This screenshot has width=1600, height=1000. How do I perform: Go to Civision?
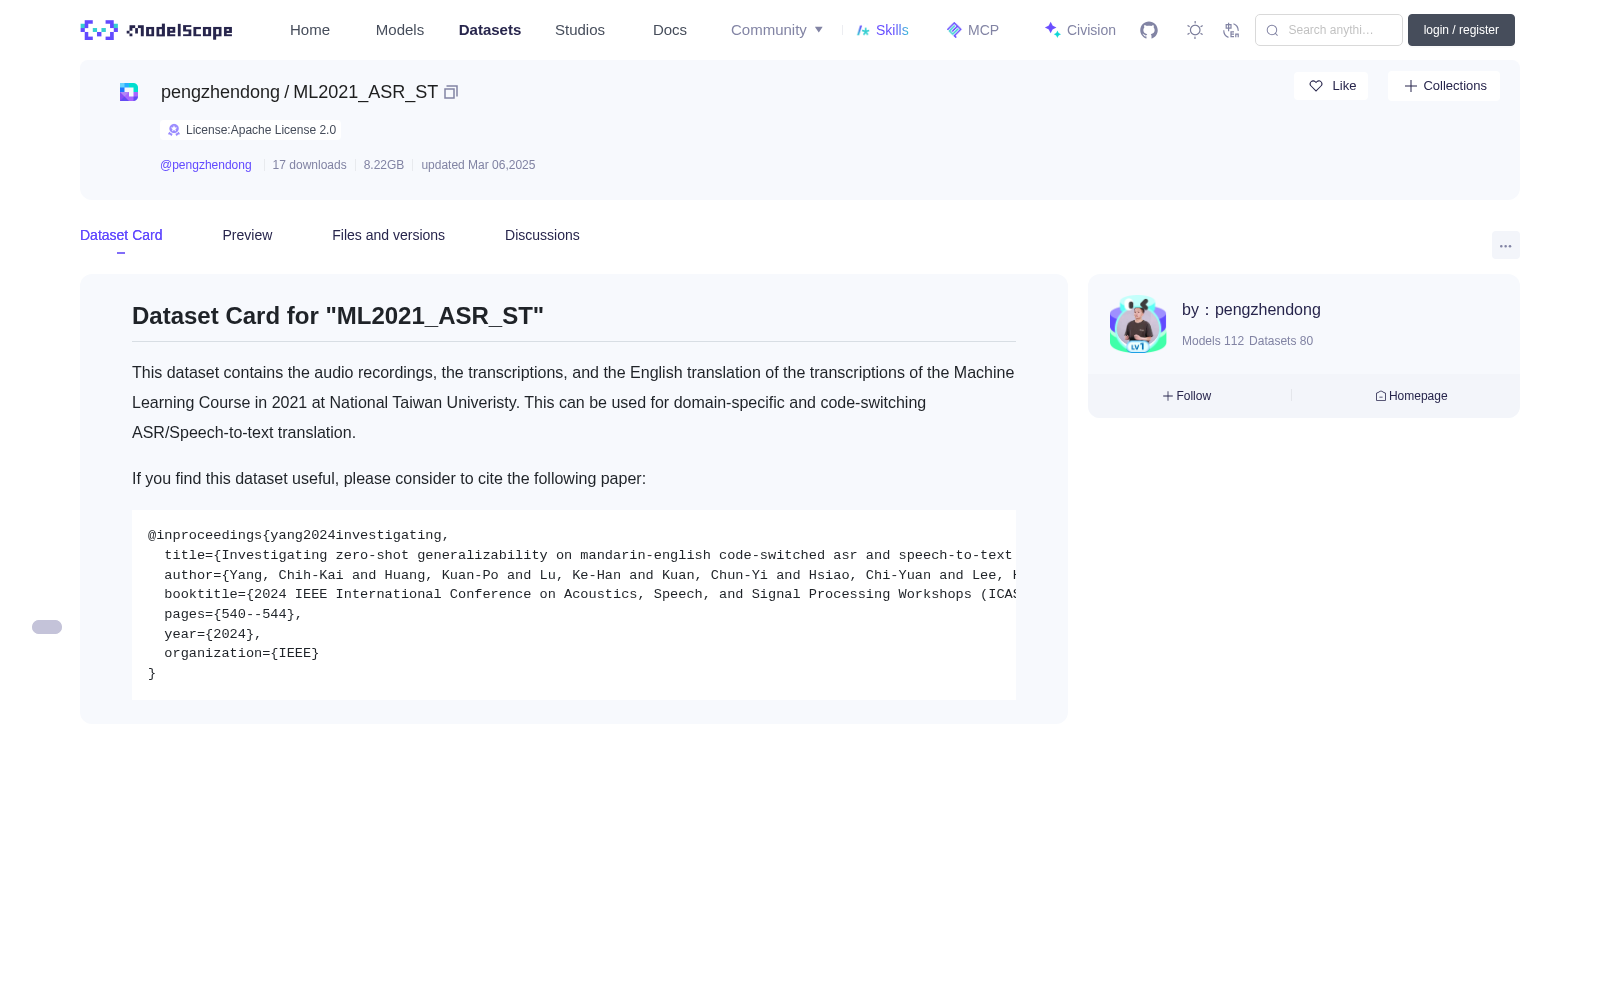(1080, 30)
